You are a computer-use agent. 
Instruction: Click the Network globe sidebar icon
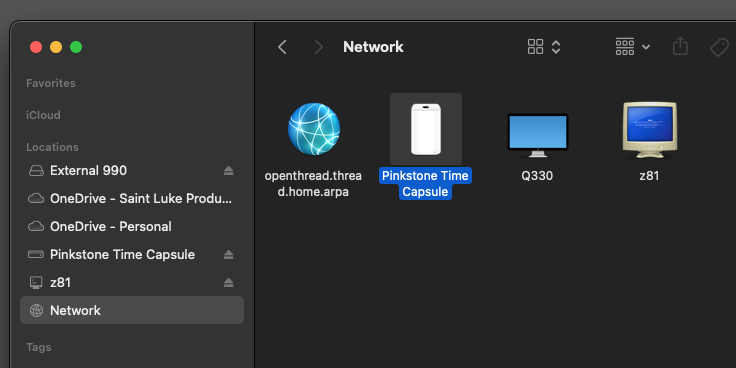point(36,310)
